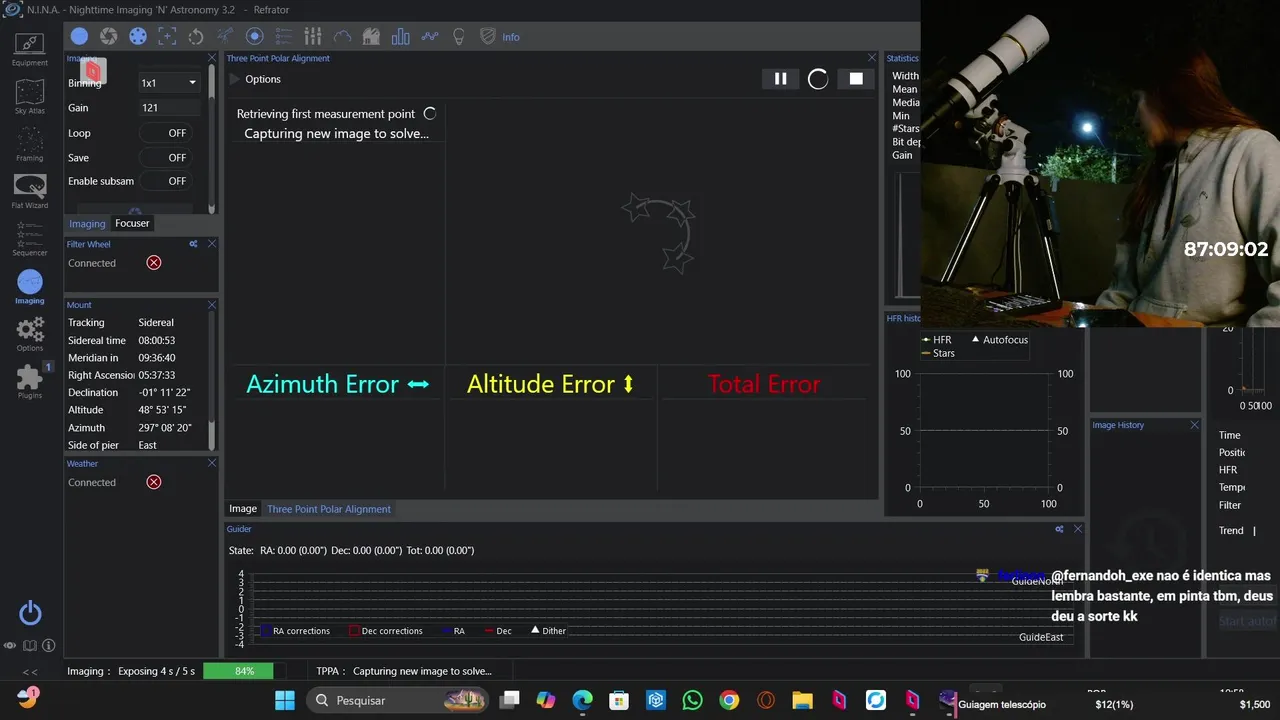Open the Options gear in sidebar

30,334
